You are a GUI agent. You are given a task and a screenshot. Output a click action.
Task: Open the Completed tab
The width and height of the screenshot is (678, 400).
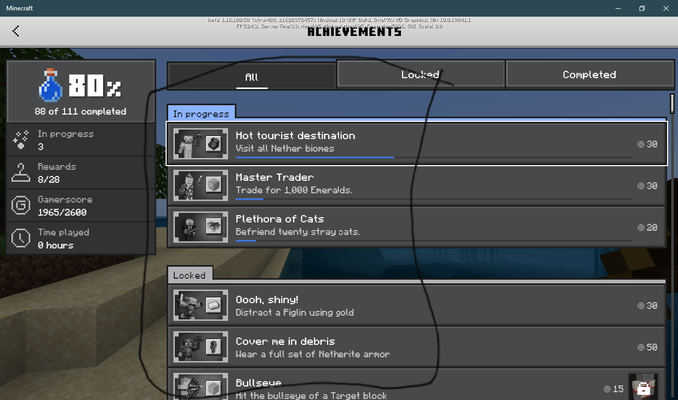589,74
